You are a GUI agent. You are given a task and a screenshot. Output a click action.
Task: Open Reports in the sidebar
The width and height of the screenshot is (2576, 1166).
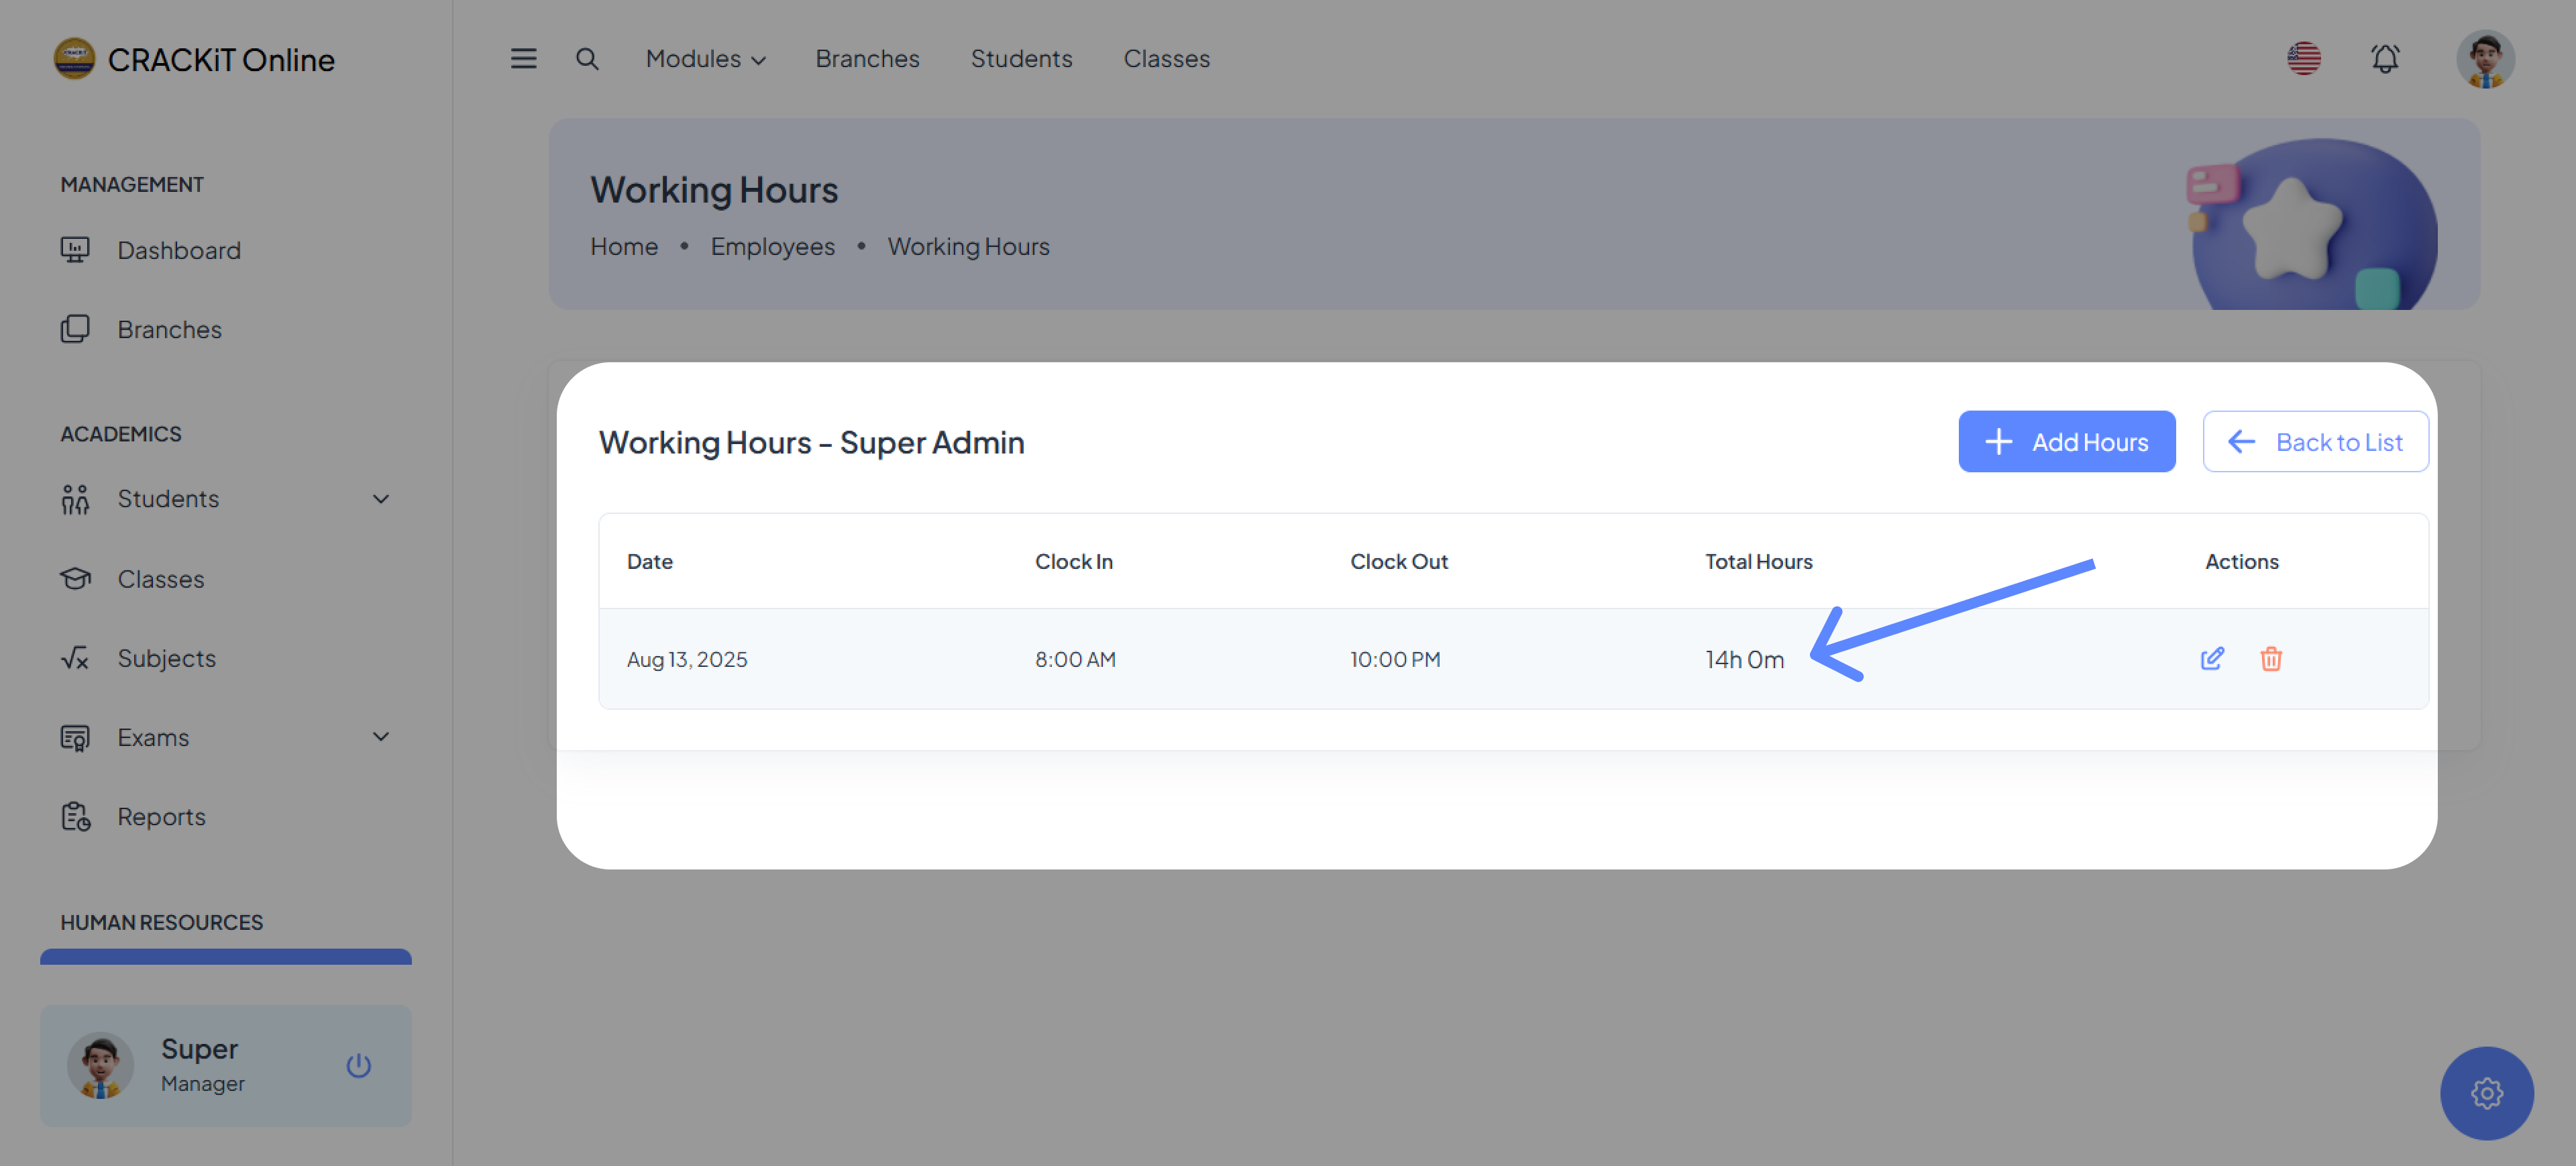[x=161, y=816]
